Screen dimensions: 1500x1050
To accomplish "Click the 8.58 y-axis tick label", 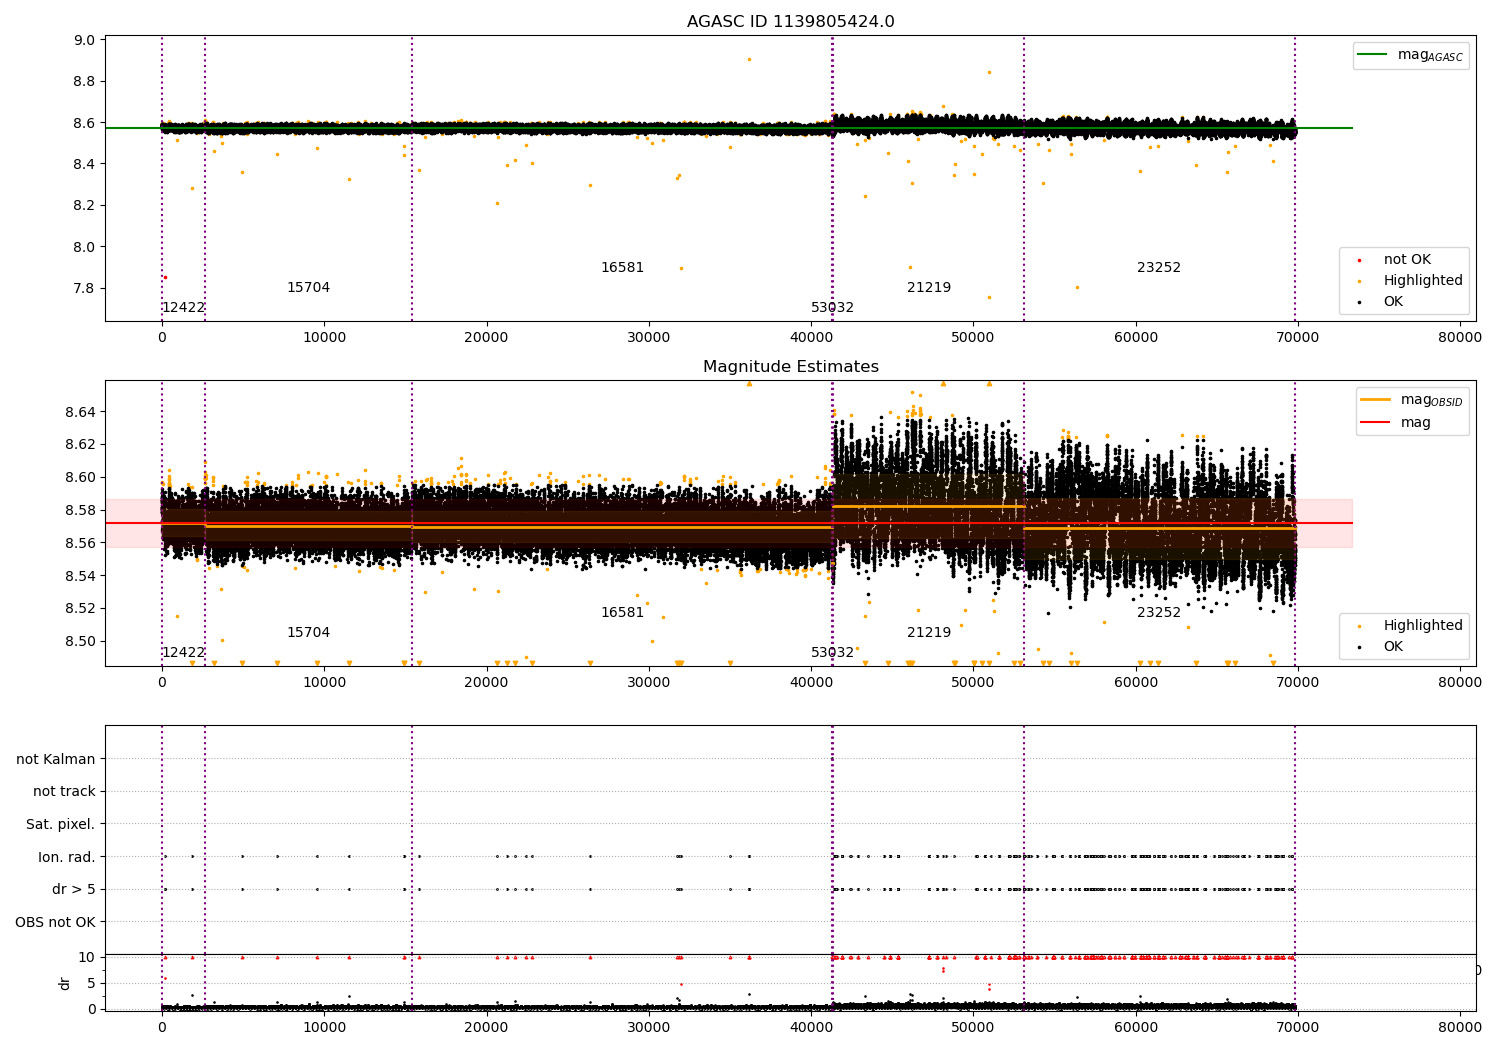I will [80, 511].
